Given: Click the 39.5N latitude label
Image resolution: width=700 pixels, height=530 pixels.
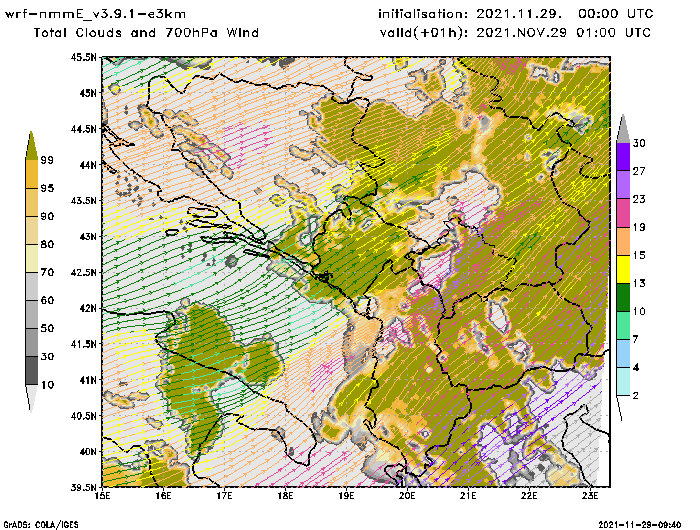Looking at the screenshot, I should coord(83,487).
